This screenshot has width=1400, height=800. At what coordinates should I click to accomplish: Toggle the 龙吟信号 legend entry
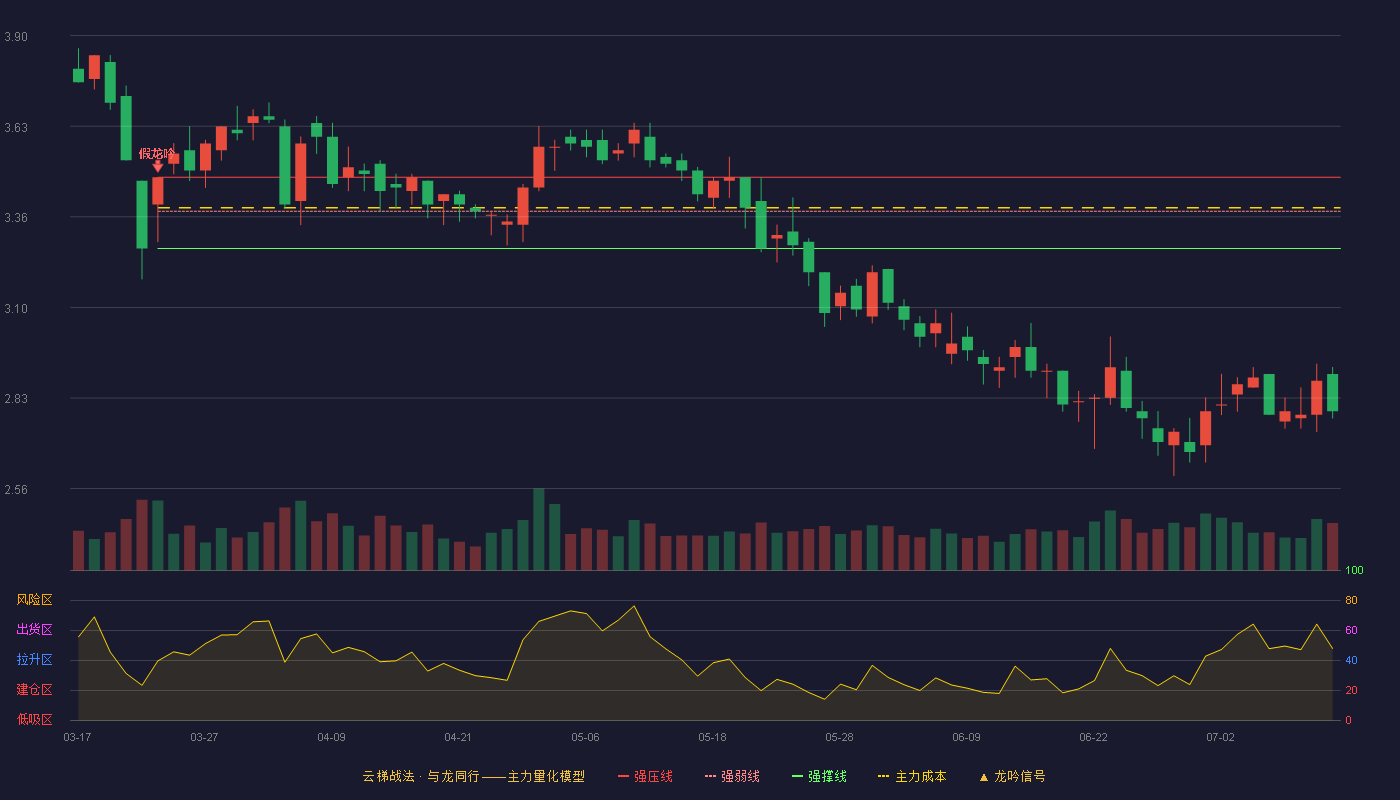coord(1012,776)
